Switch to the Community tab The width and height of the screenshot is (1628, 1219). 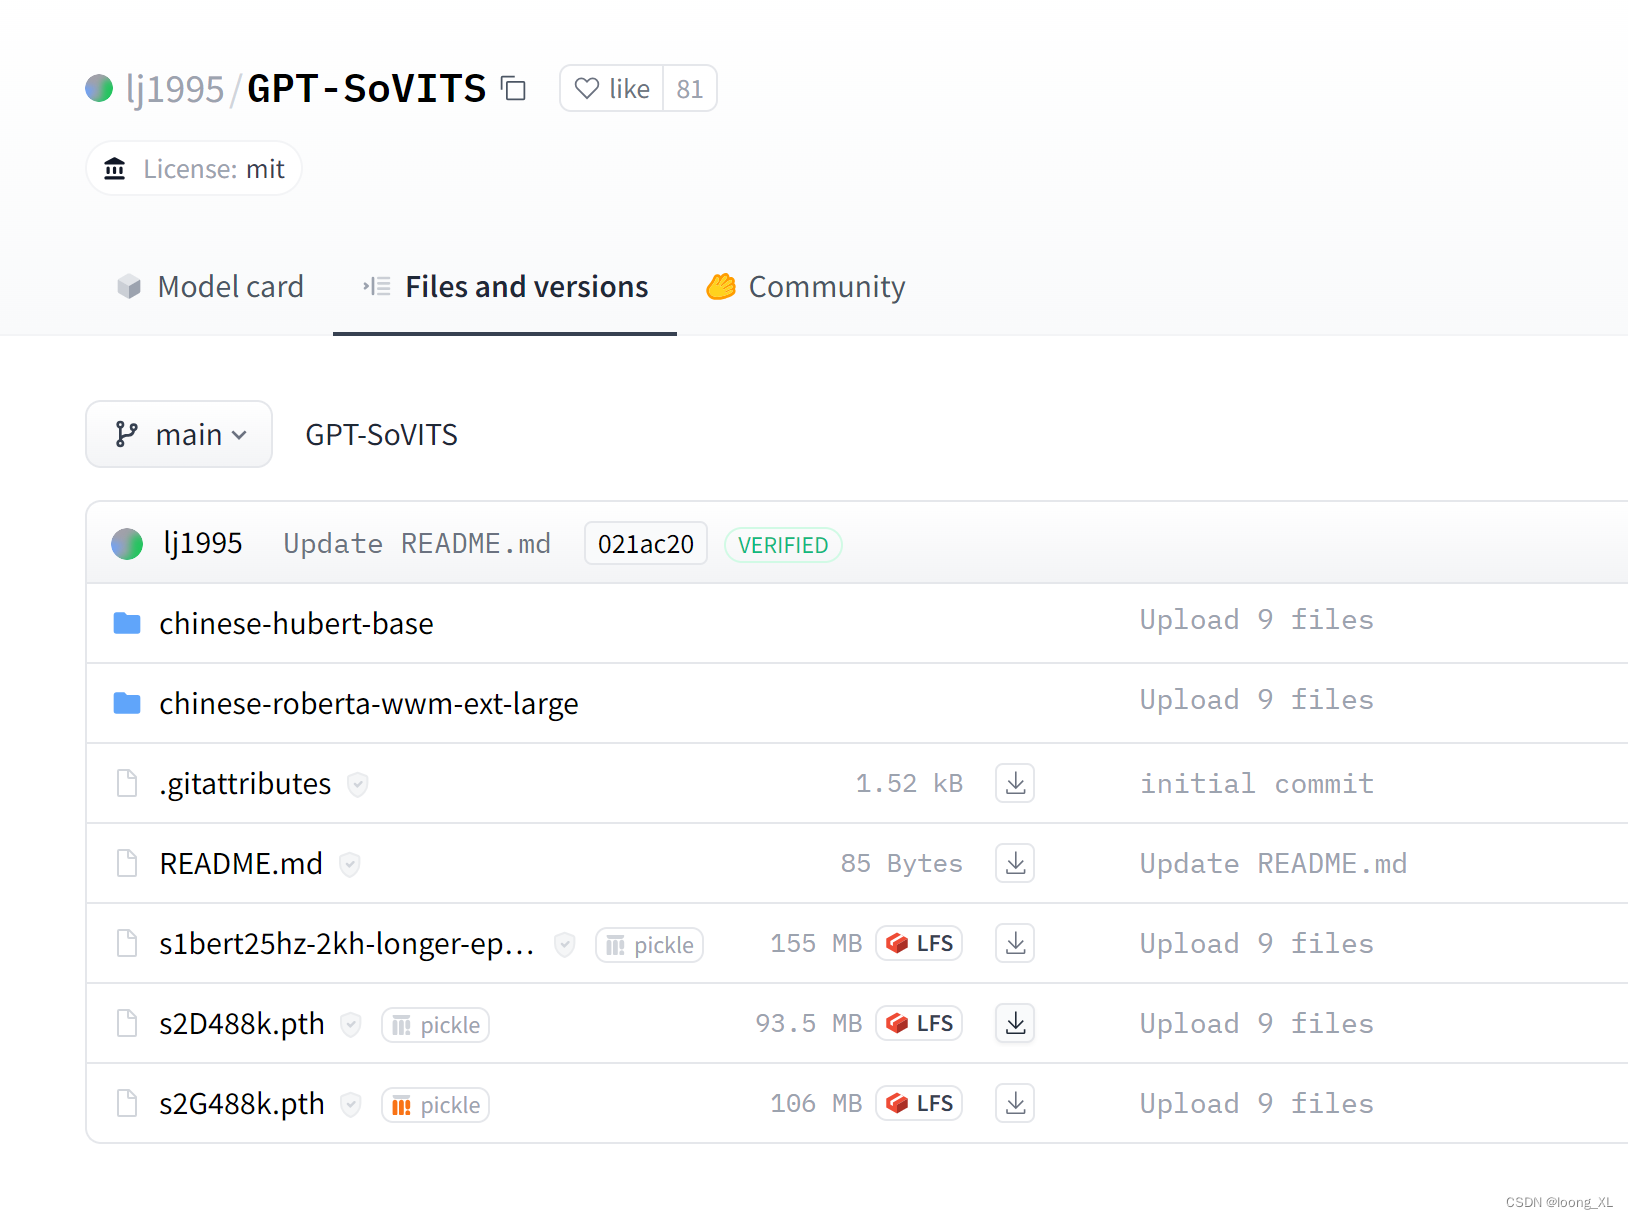click(x=806, y=286)
